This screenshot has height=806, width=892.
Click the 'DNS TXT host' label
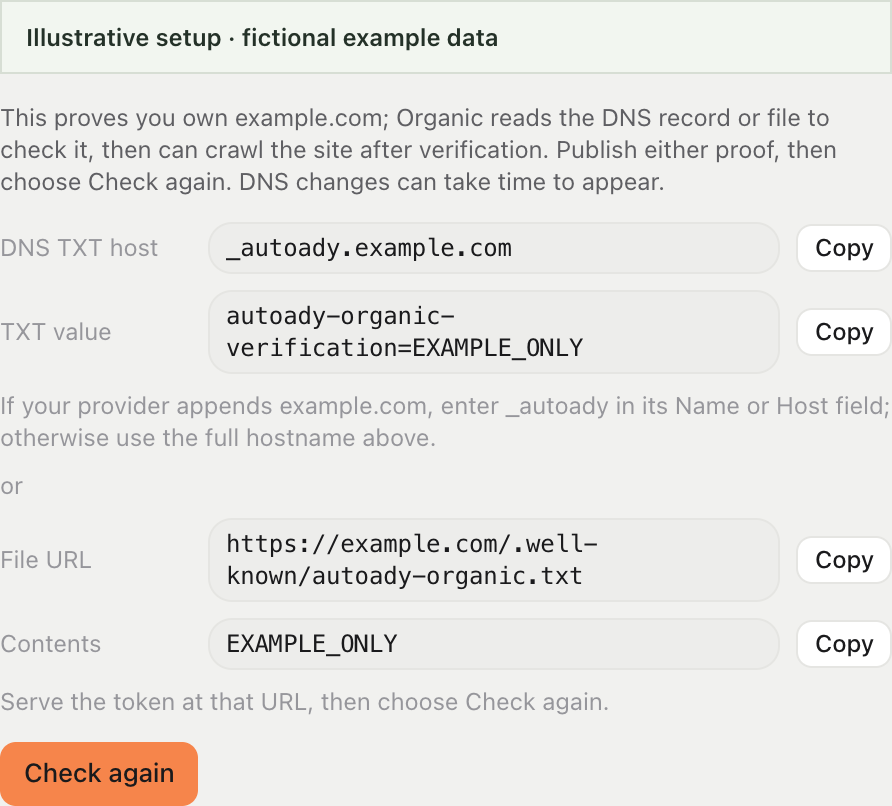(79, 248)
